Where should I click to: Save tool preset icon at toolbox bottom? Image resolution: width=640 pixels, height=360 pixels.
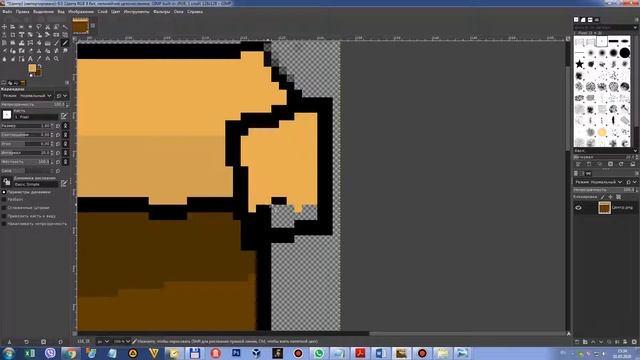tap(10, 342)
